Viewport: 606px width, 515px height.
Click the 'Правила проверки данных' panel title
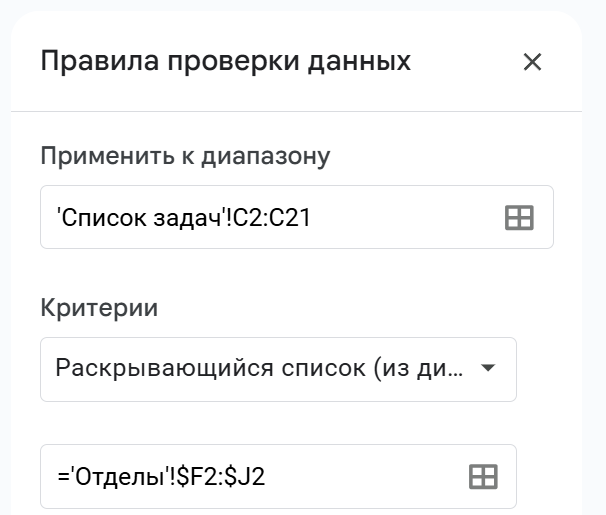(226, 61)
